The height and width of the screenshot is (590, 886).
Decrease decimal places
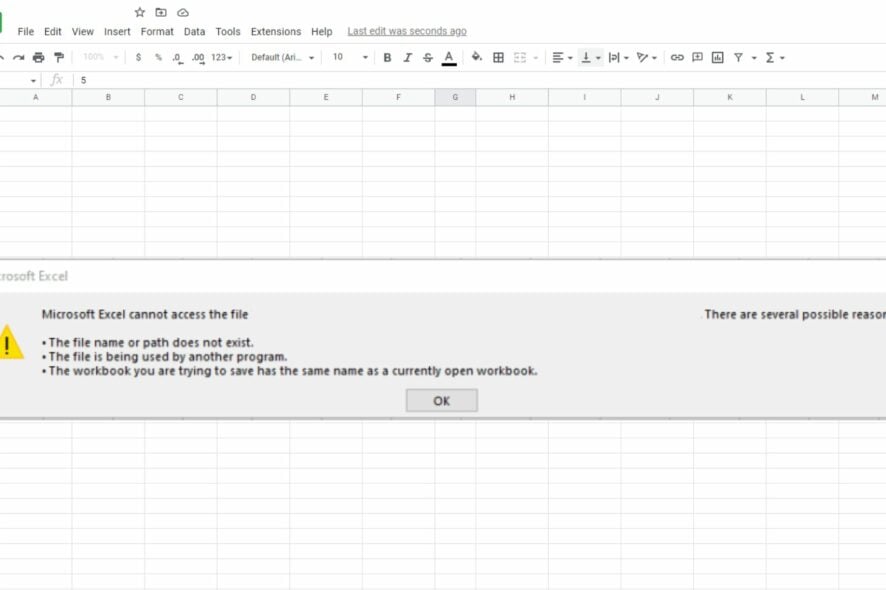point(177,58)
